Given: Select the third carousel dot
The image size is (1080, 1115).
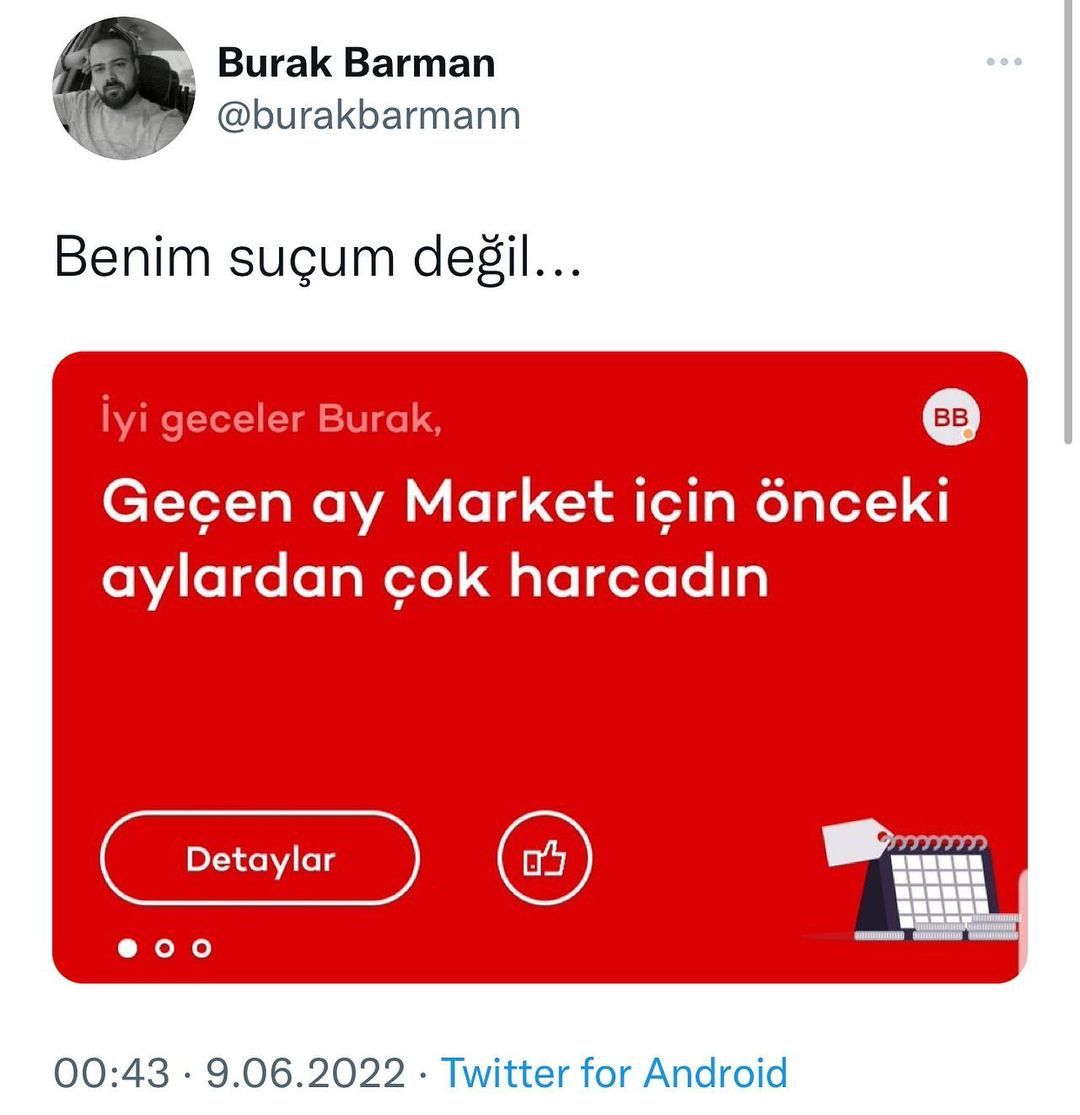Looking at the screenshot, I should (x=202, y=948).
